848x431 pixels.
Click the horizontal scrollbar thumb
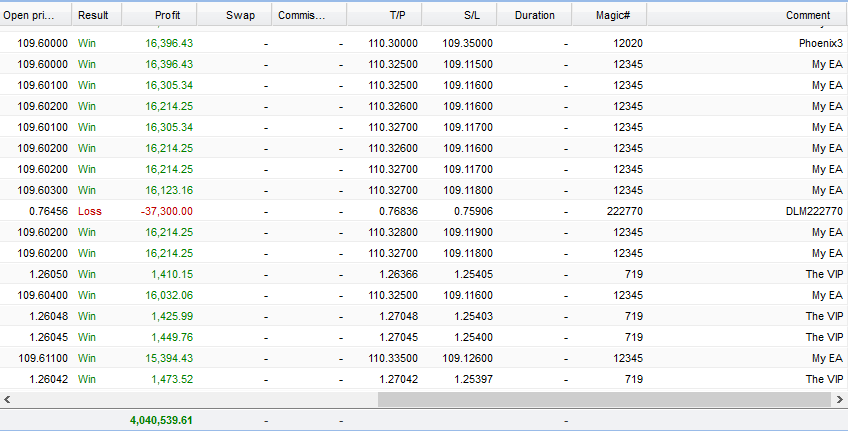point(604,400)
